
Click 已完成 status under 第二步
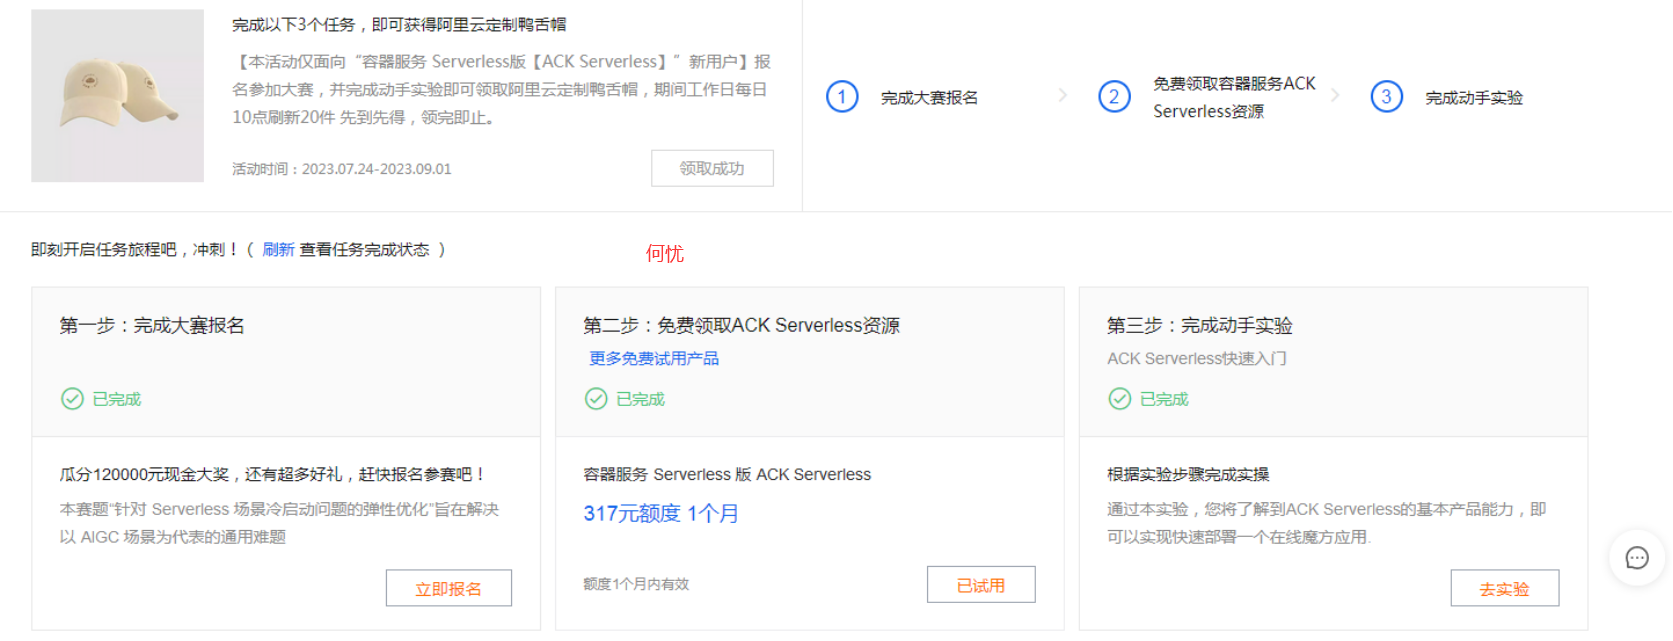click(x=641, y=399)
